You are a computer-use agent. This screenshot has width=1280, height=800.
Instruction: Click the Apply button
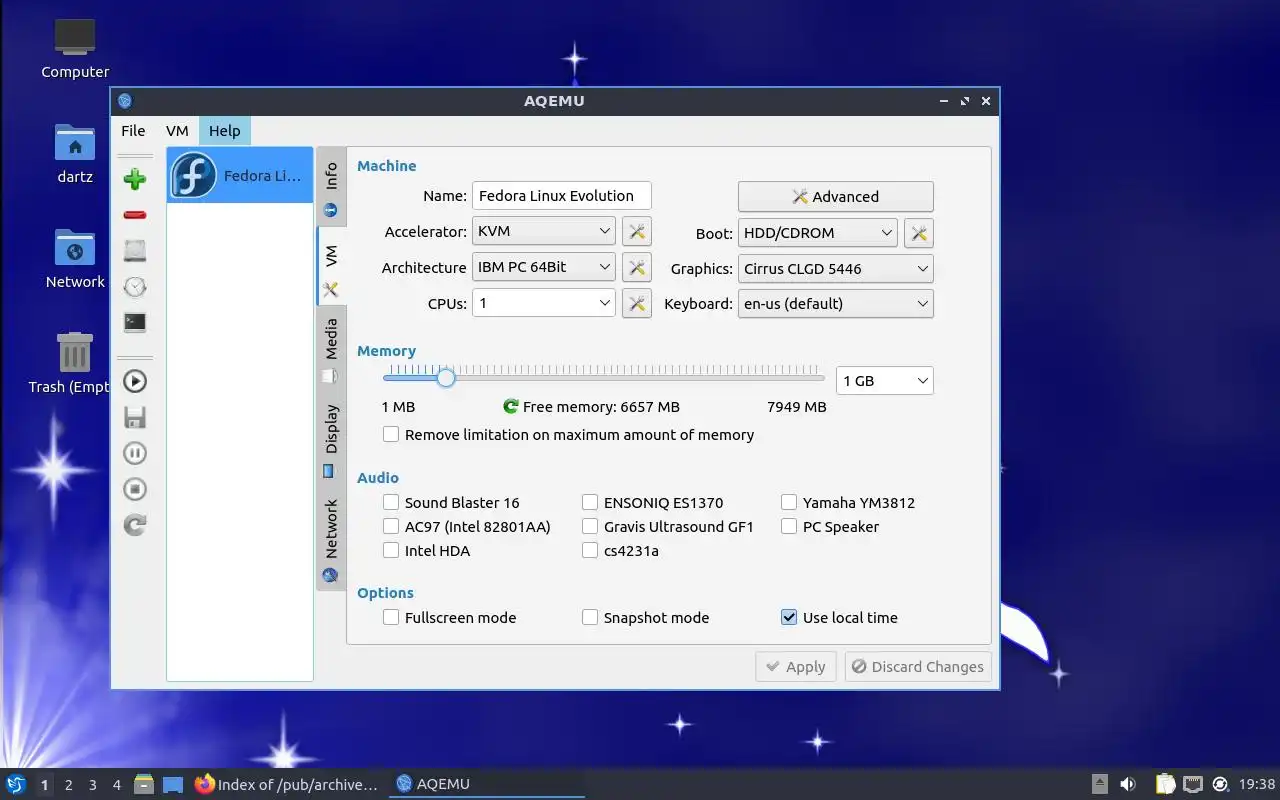[796, 667]
